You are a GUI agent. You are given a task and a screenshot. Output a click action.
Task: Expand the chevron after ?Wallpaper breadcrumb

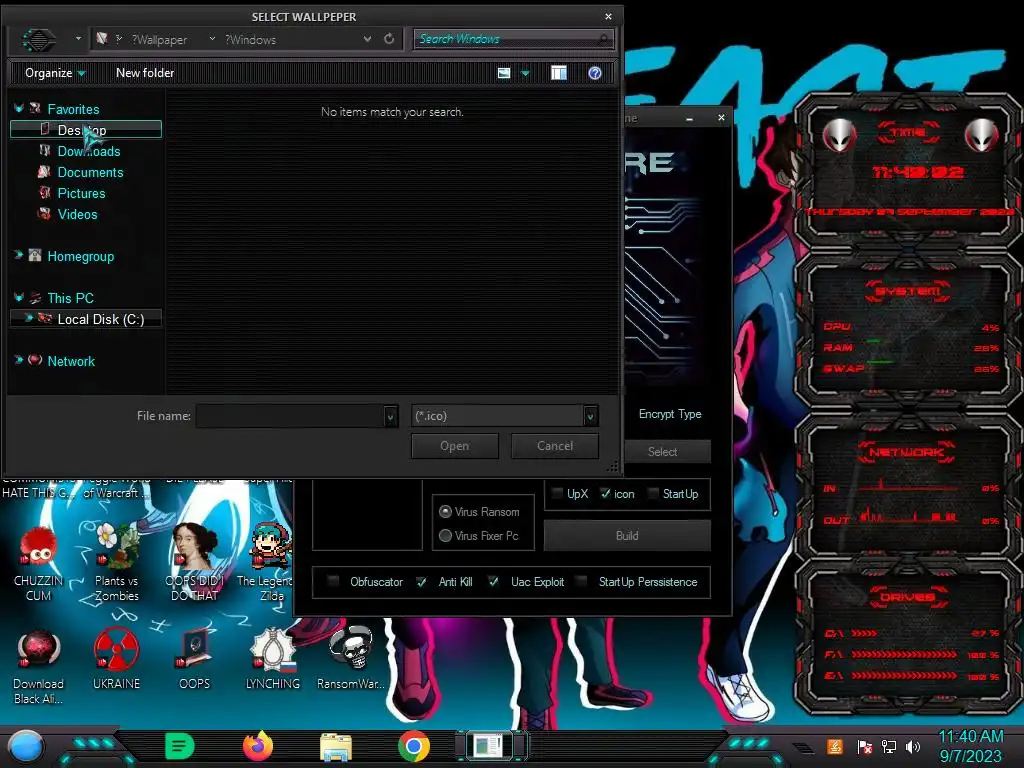click(x=212, y=39)
